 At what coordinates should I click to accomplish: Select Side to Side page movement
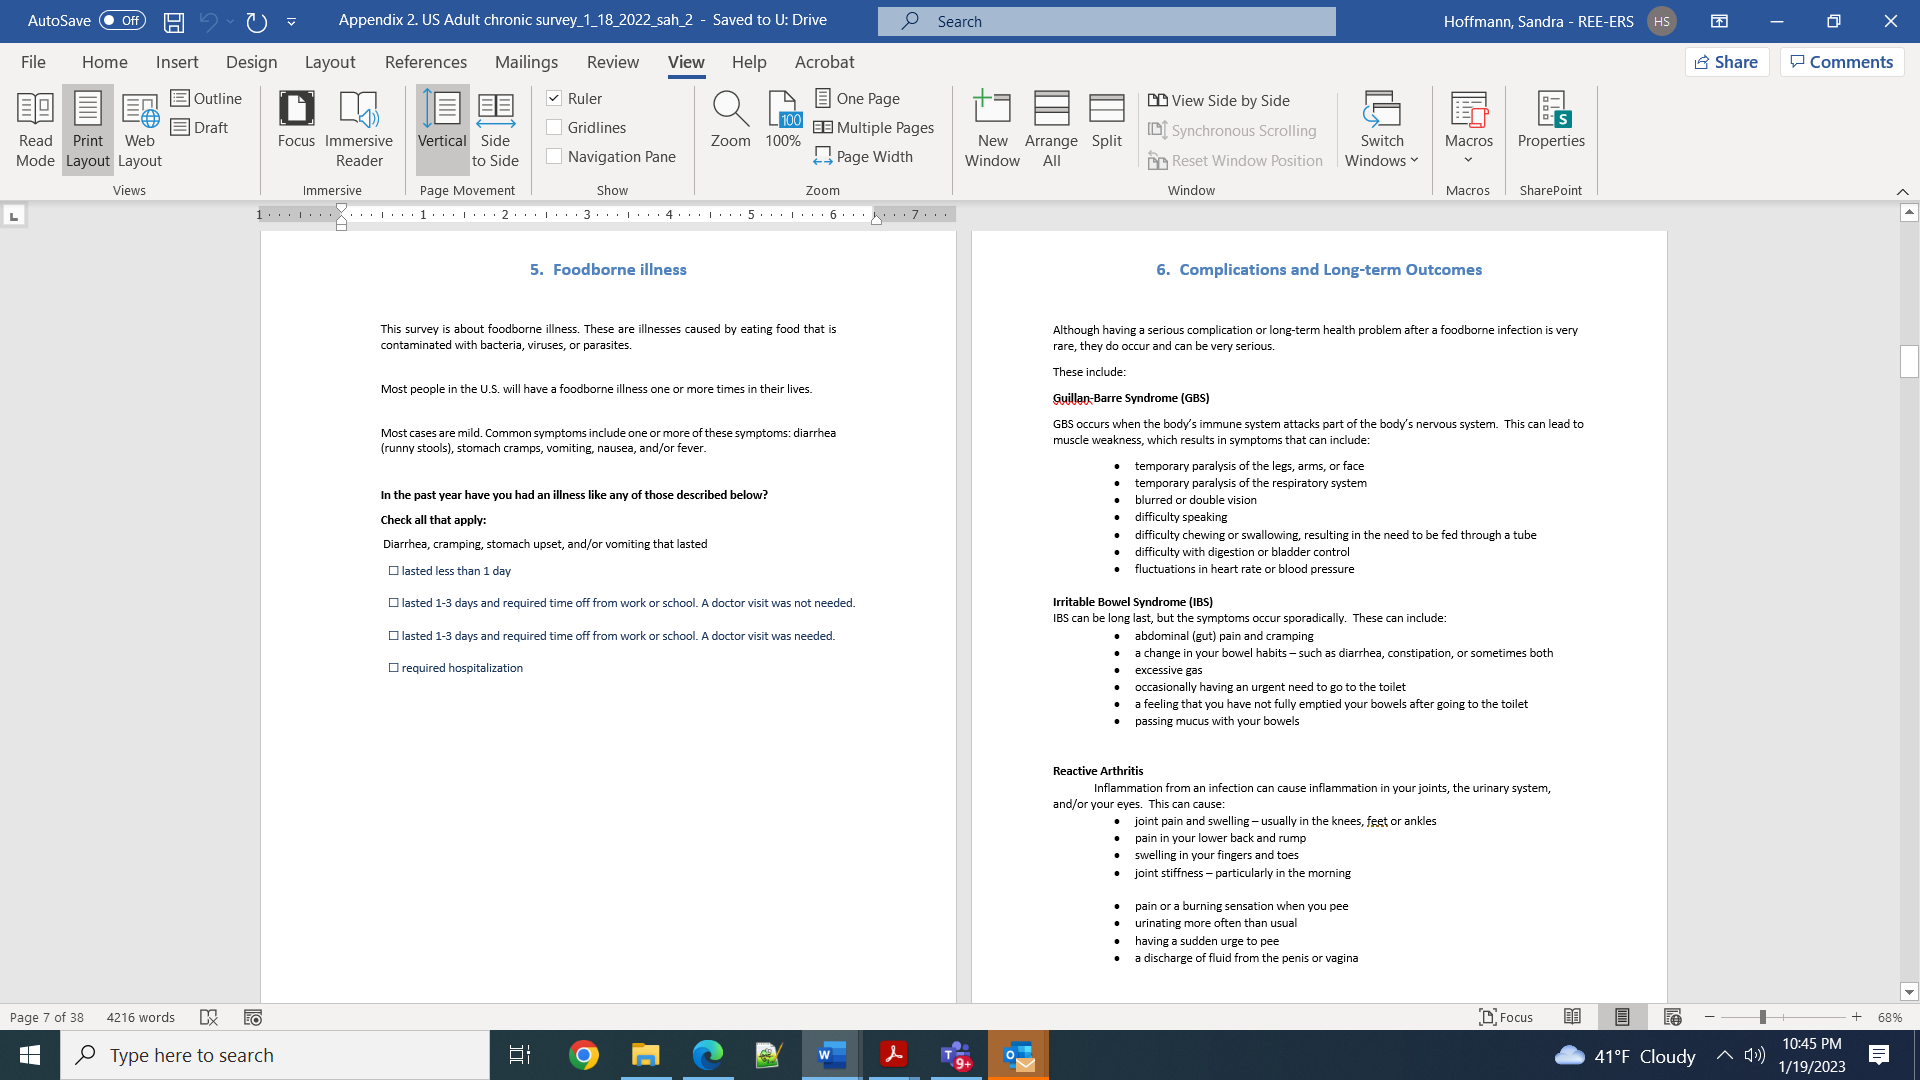(495, 130)
